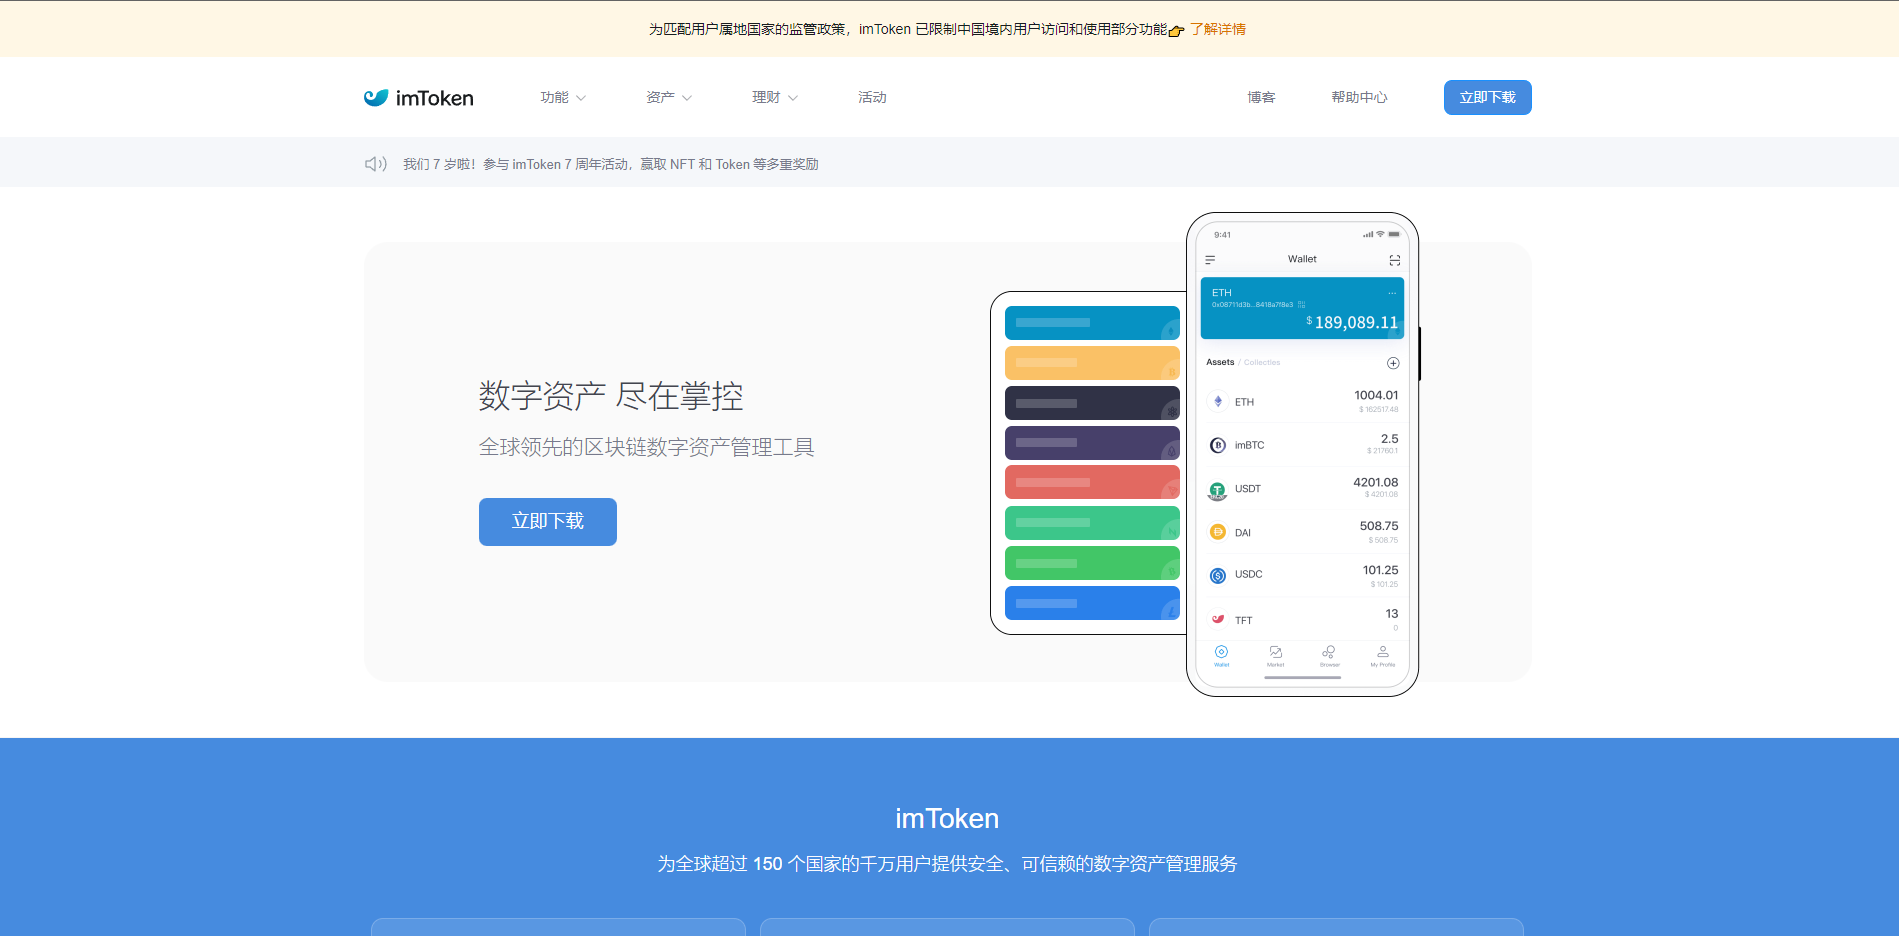Screen dimensions: 1899x936
Task: Select the imBTC token icon
Action: click(1217, 445)
